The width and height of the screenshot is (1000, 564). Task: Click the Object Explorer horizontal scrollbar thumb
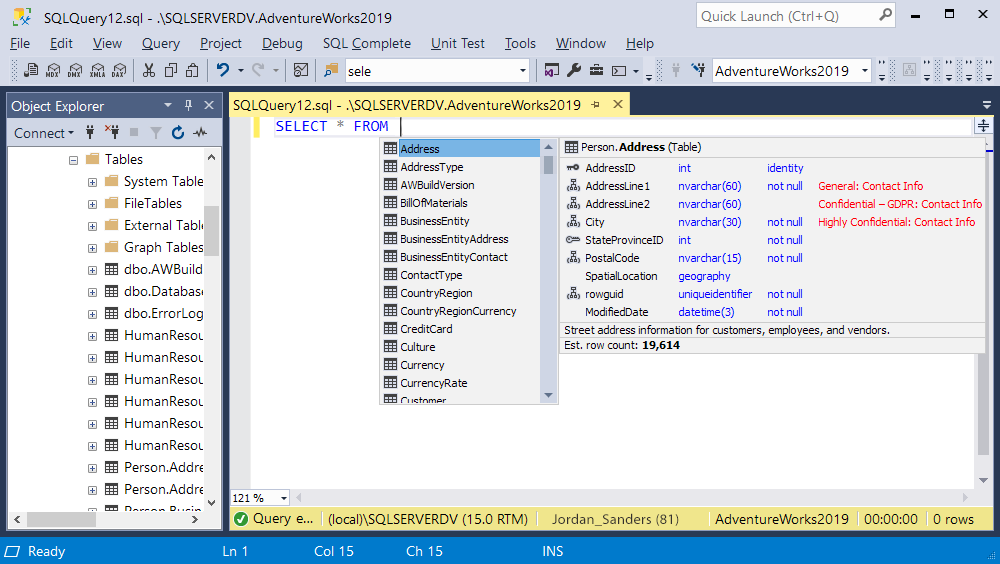[61, 519]
